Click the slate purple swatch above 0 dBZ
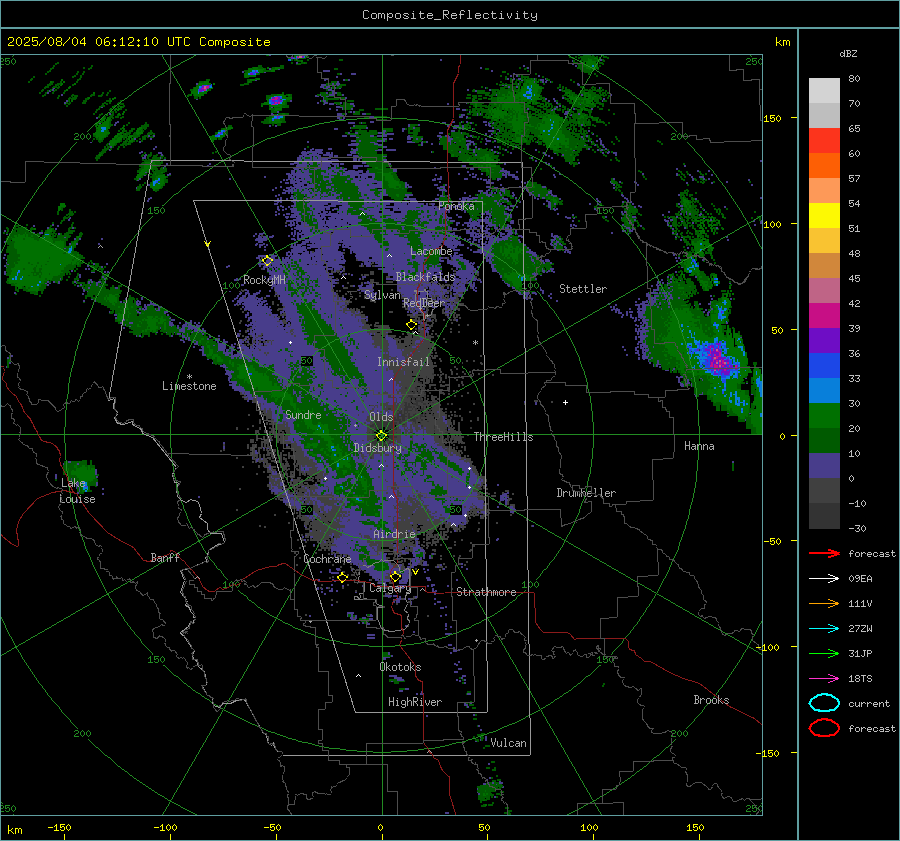The image size is (900, 841). click(824, 466)
